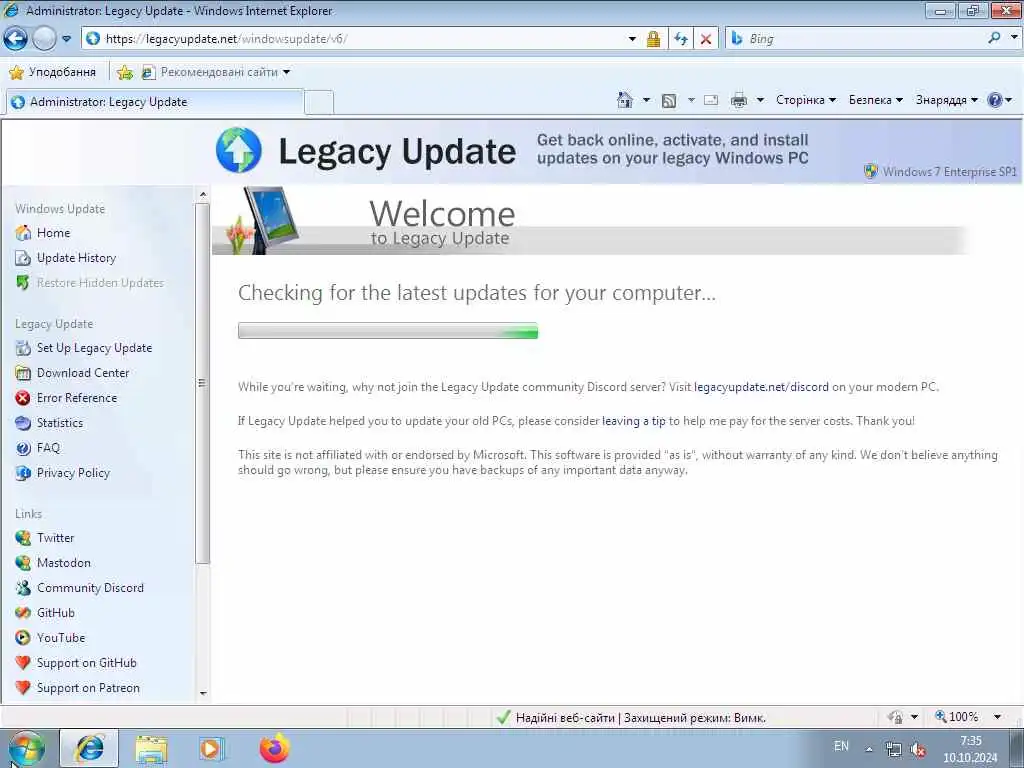Click the muted volume tray icon

(918, 750)
